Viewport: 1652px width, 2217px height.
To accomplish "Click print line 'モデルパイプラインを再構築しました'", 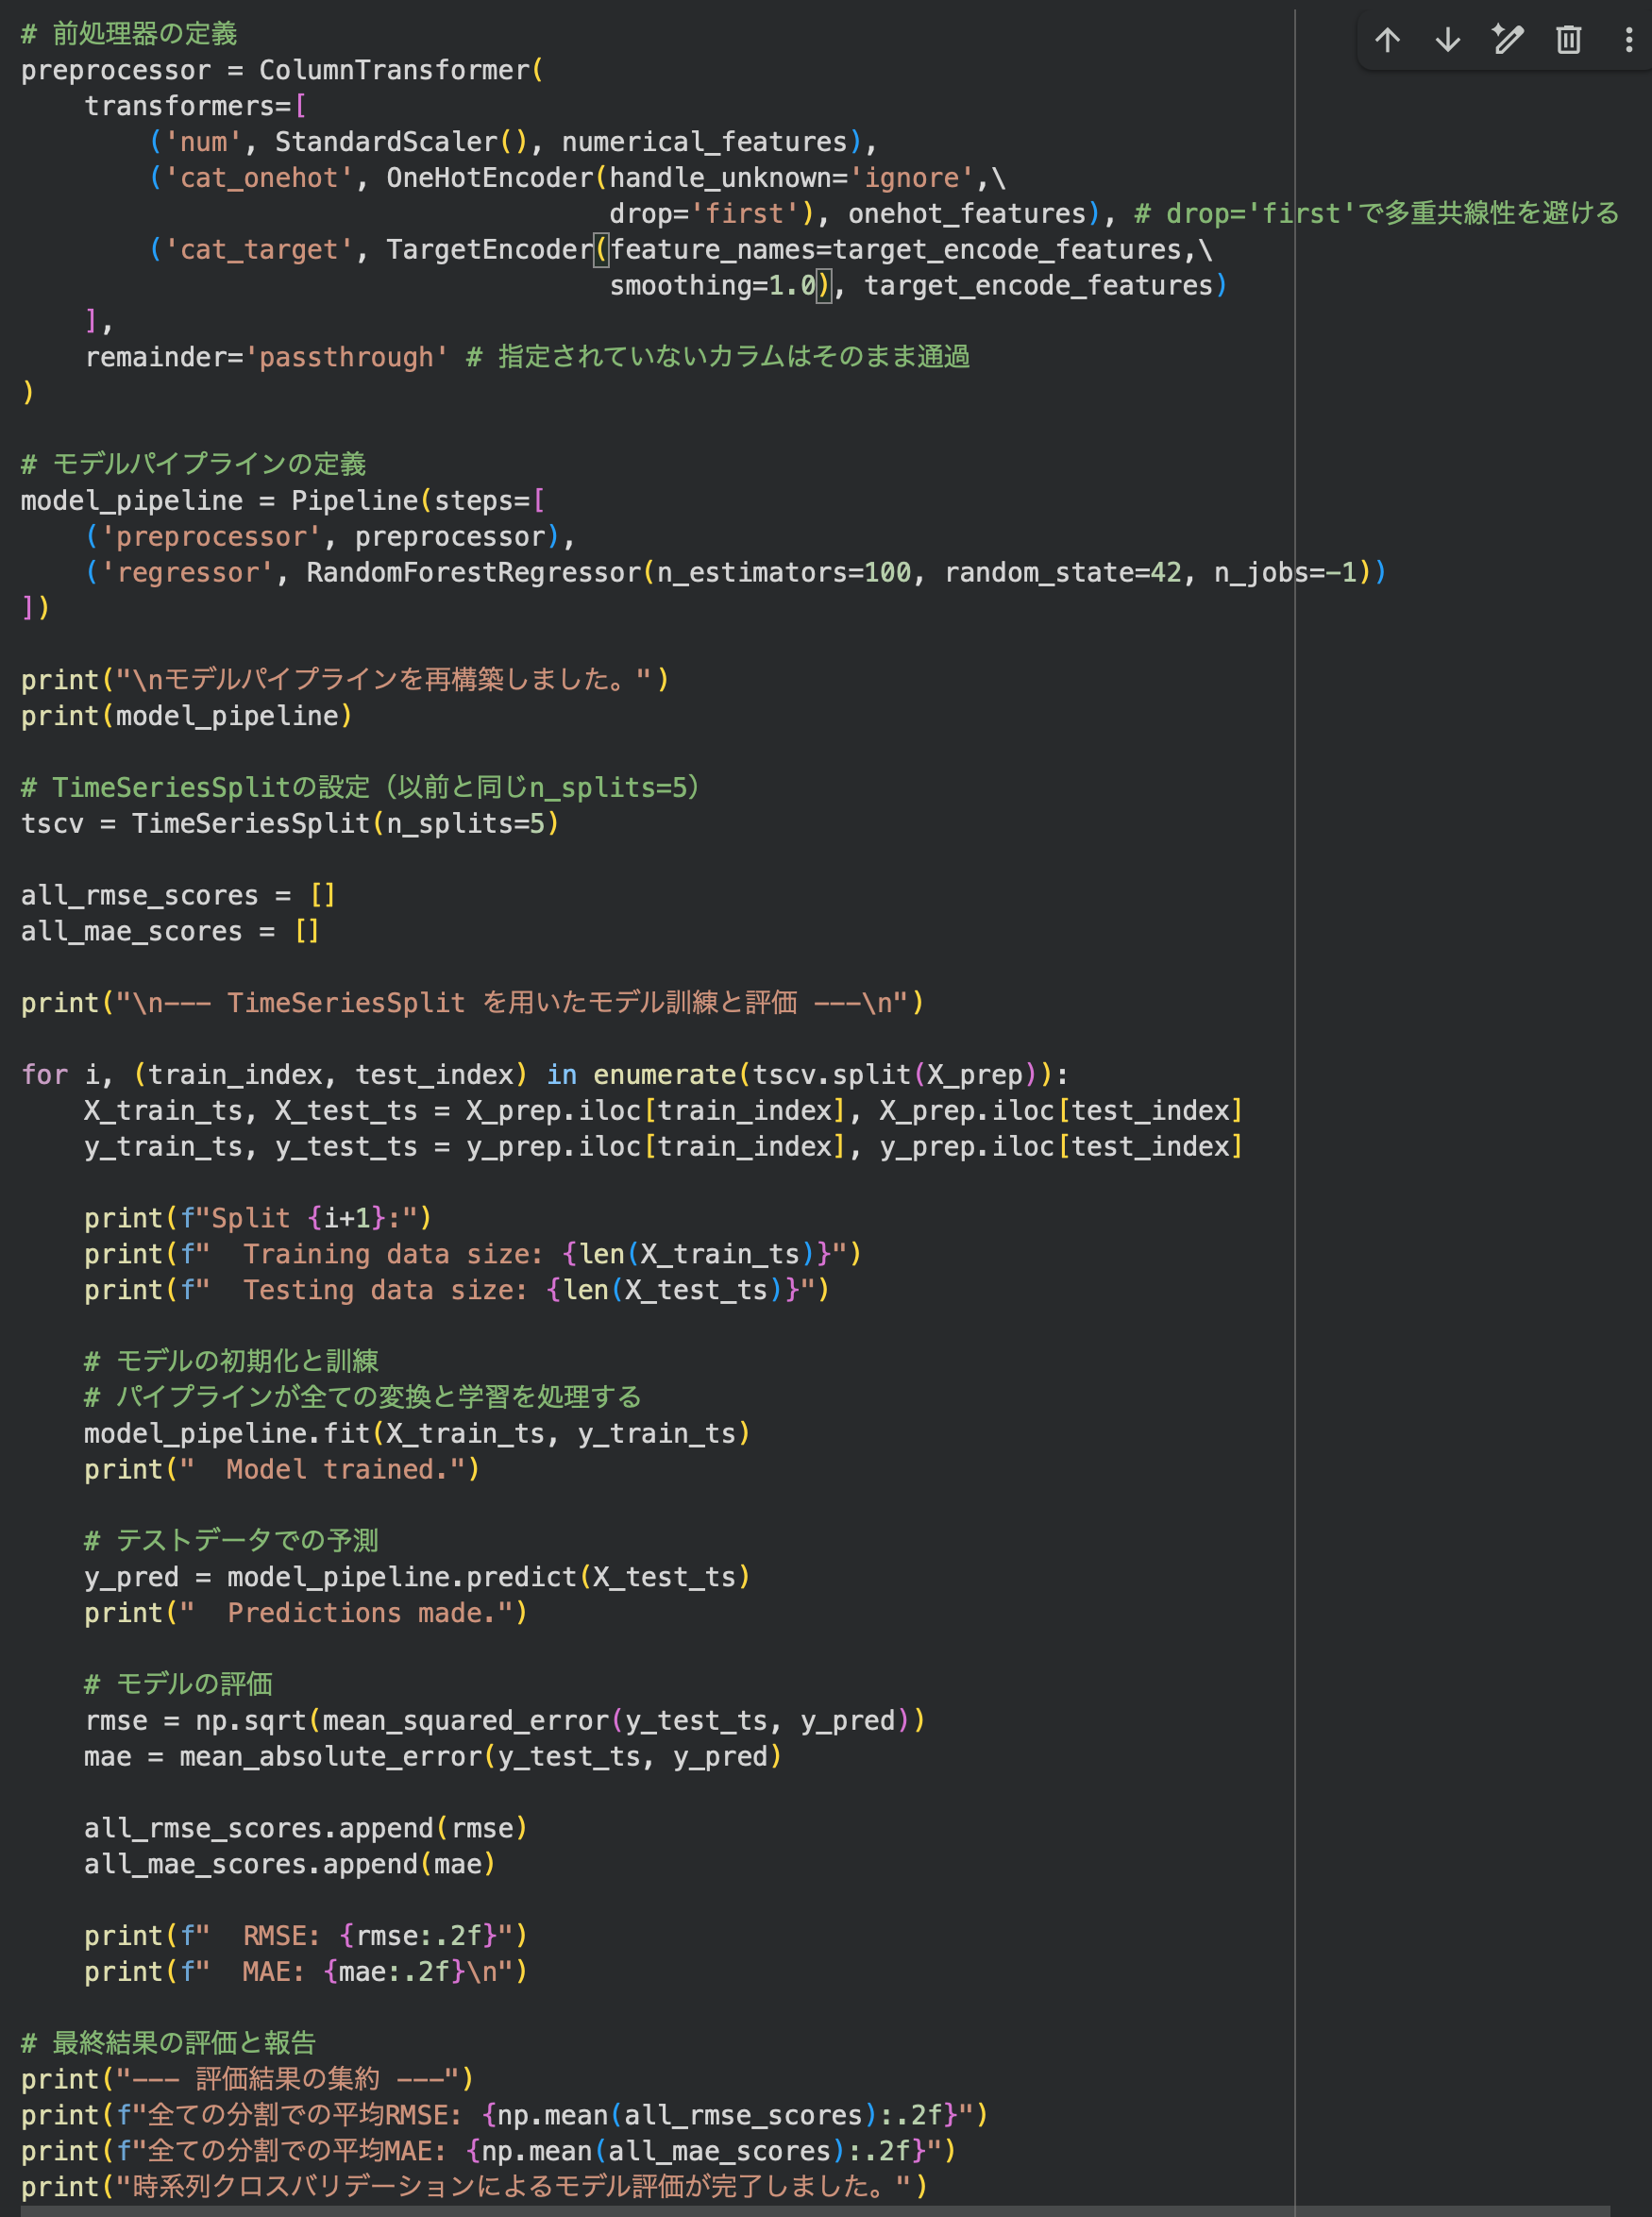I will pyautogui.click(x=345, y=680).
